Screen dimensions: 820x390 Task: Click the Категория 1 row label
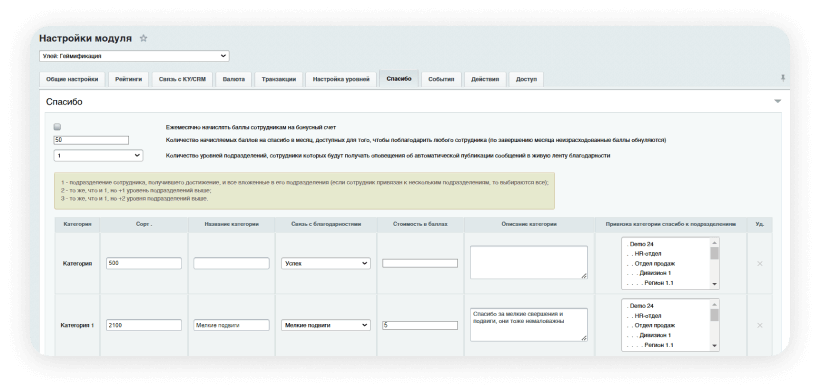tap(77, 325)
